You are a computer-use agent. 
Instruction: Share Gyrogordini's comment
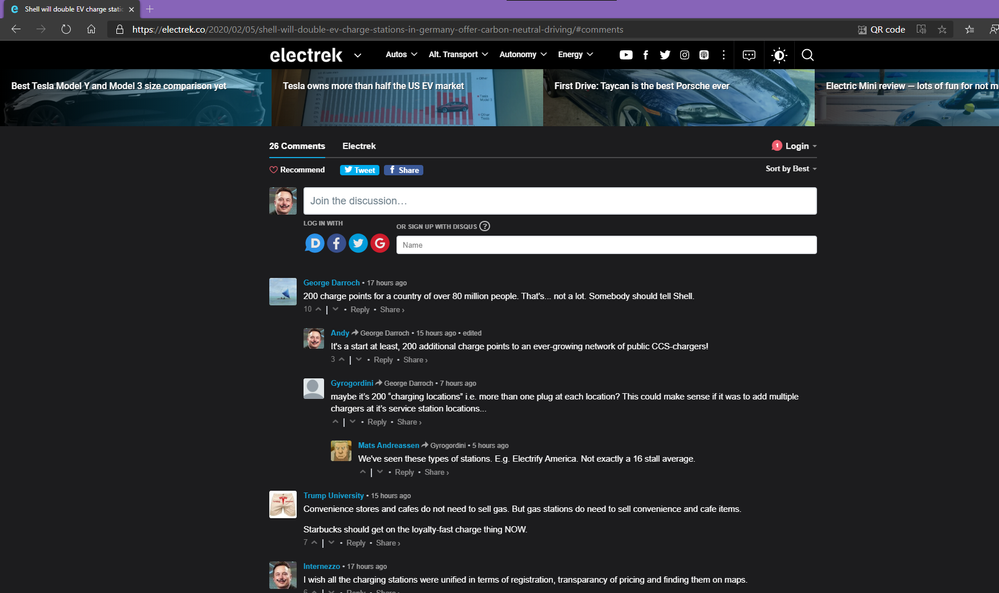point(409,422)
